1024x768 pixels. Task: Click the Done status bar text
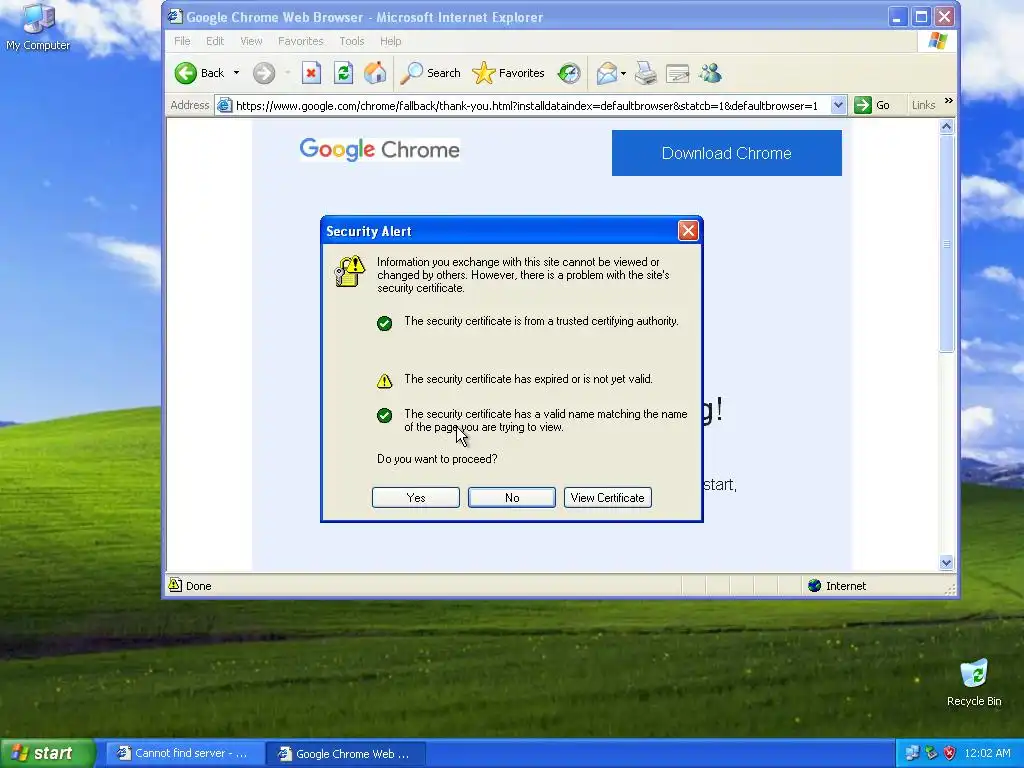point(199,586)
